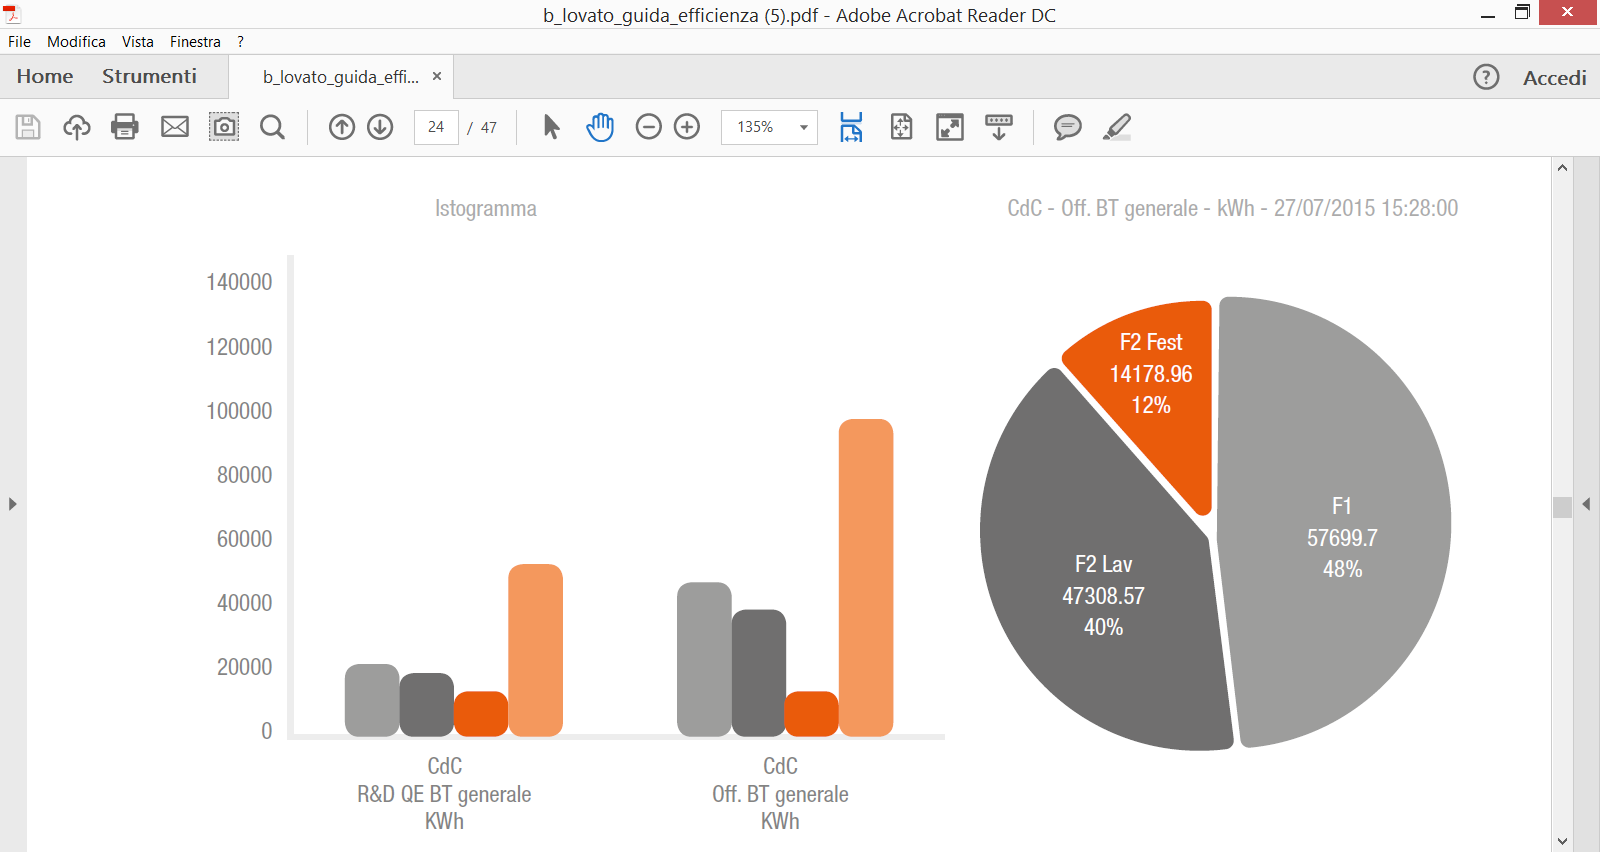
Task: Click the 60000 axis value
Action: click(x=244, y=539)
